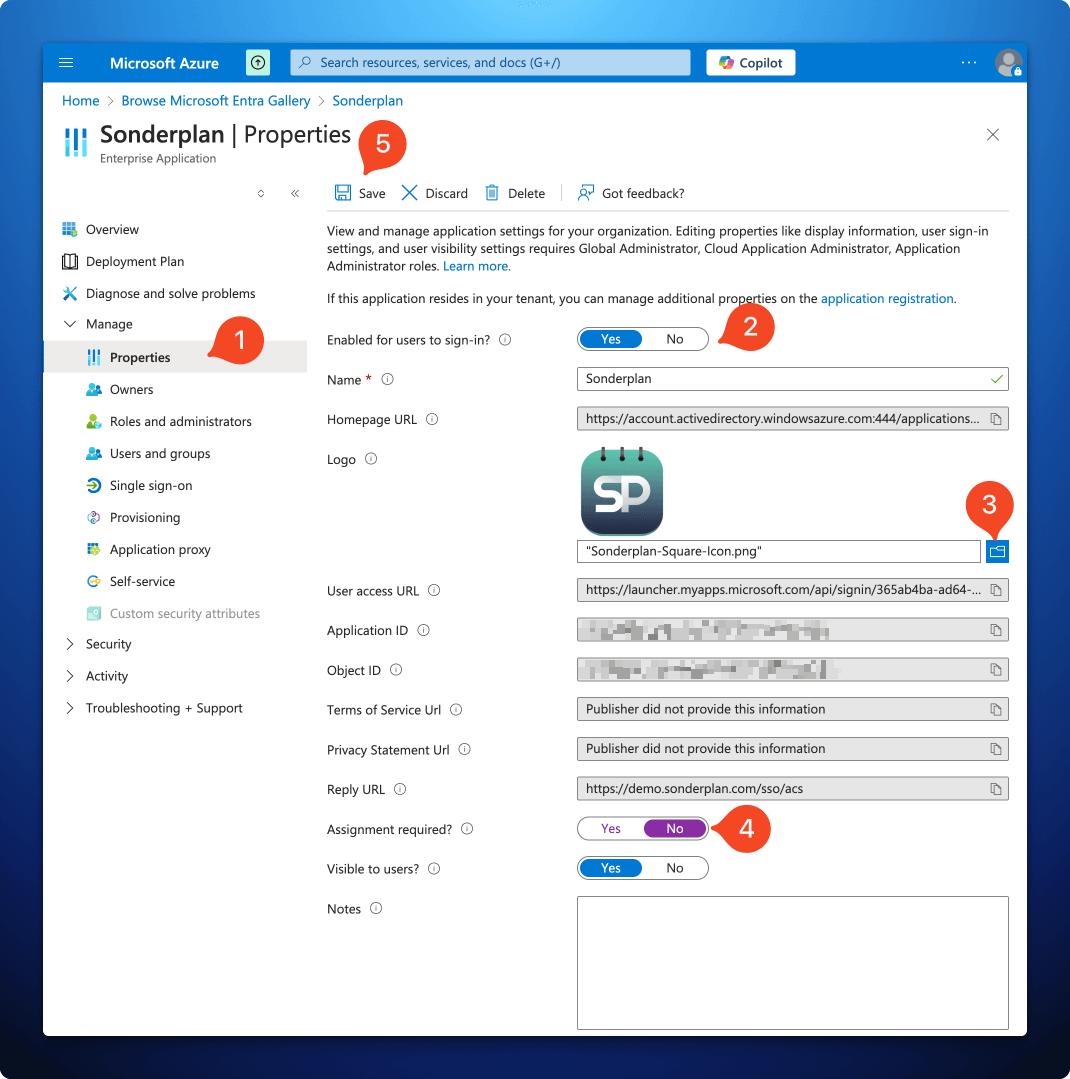The width and height of the screenshot is (1070, 1079).
Task: Click the upload icon beside the logo filename
Action: point(996,550)
